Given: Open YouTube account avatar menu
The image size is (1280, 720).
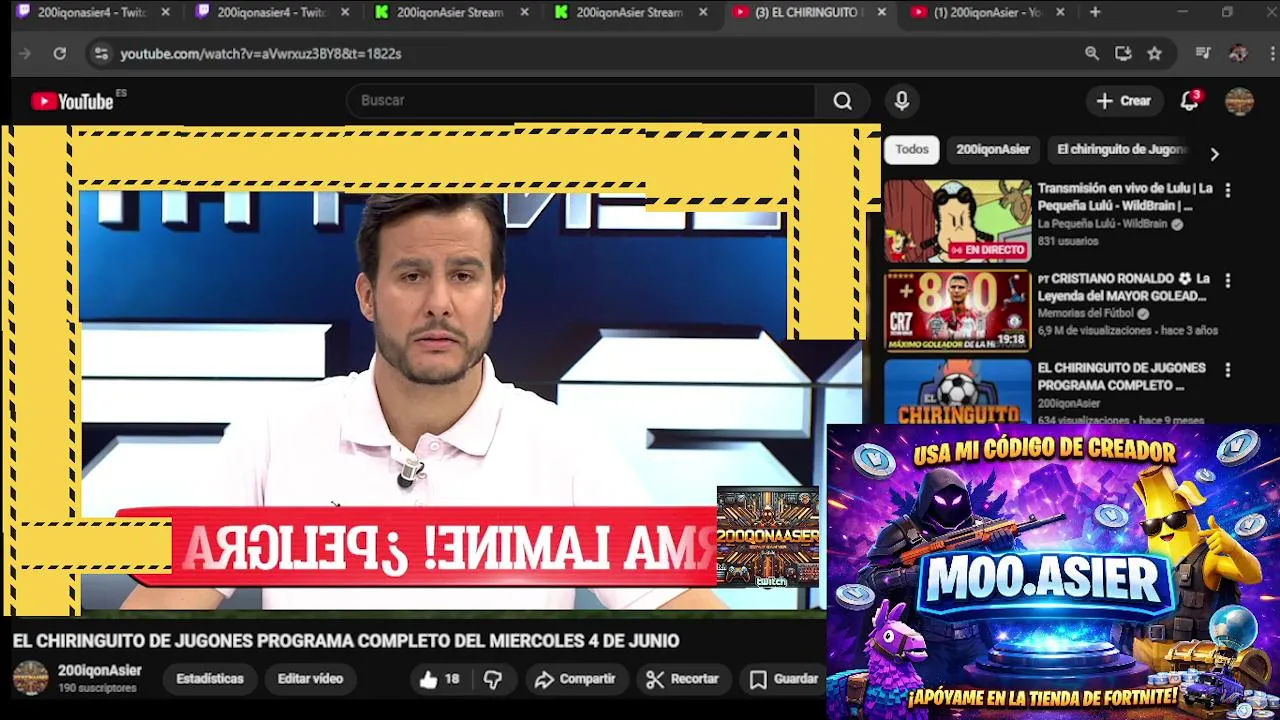Looking at the screenshot, I should tap(1239, 101).
